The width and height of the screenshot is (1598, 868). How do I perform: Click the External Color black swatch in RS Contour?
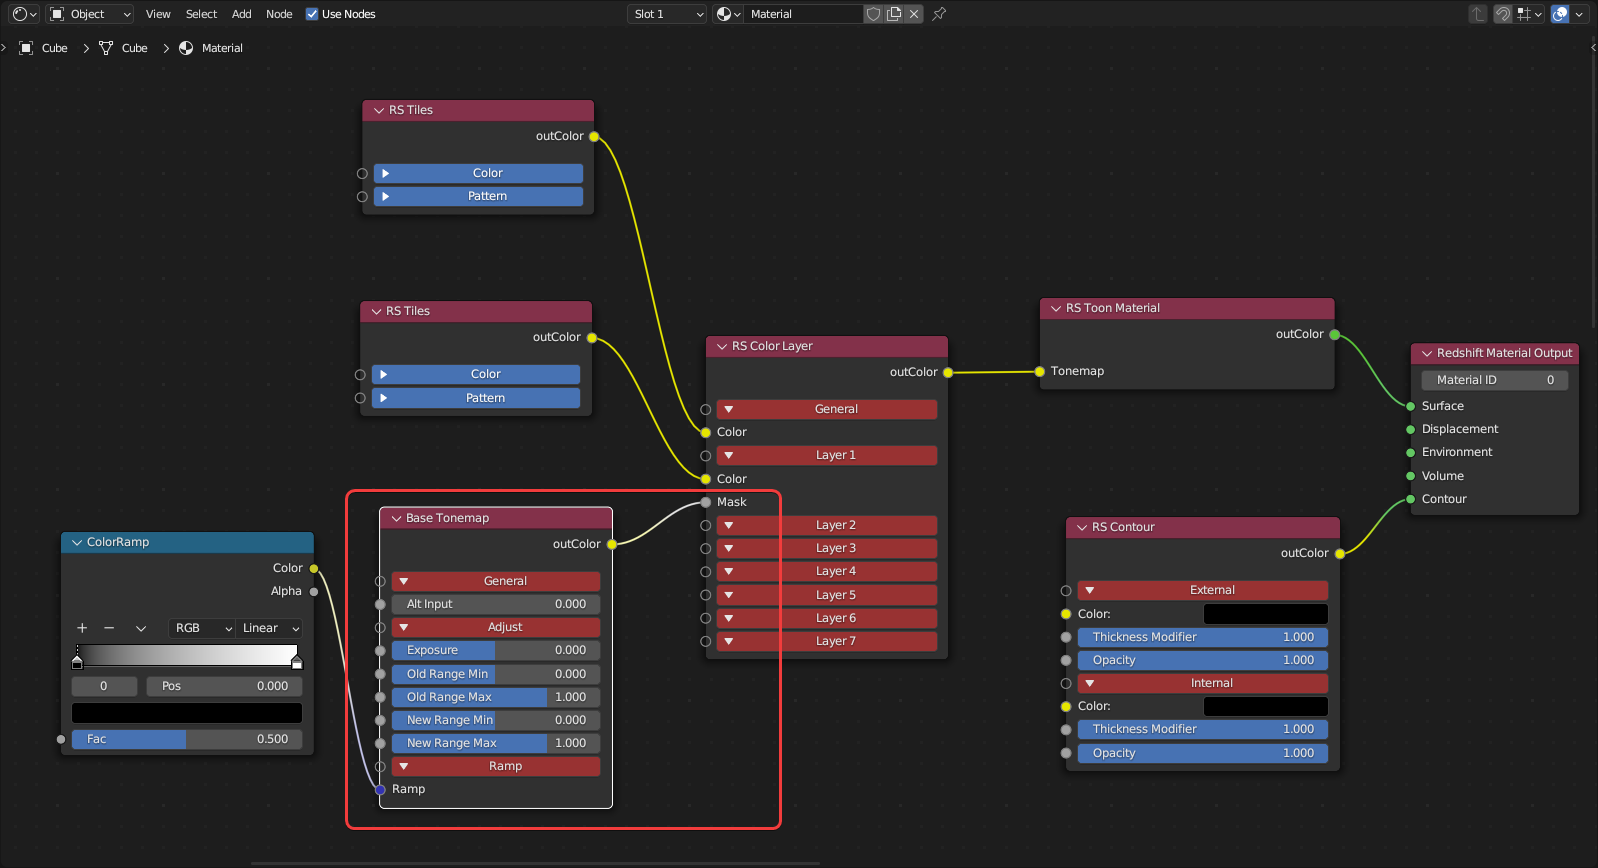coord(1265,614)
